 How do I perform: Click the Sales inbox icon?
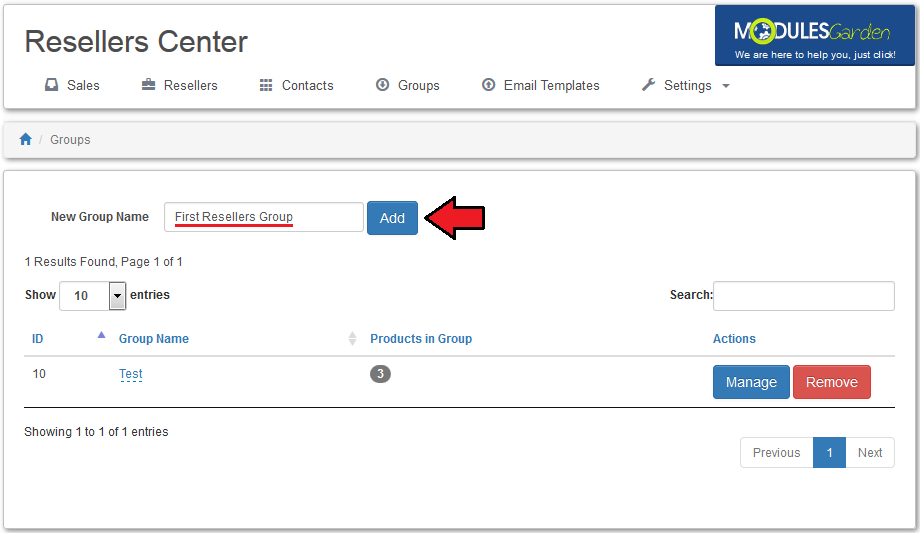[52, 85]
